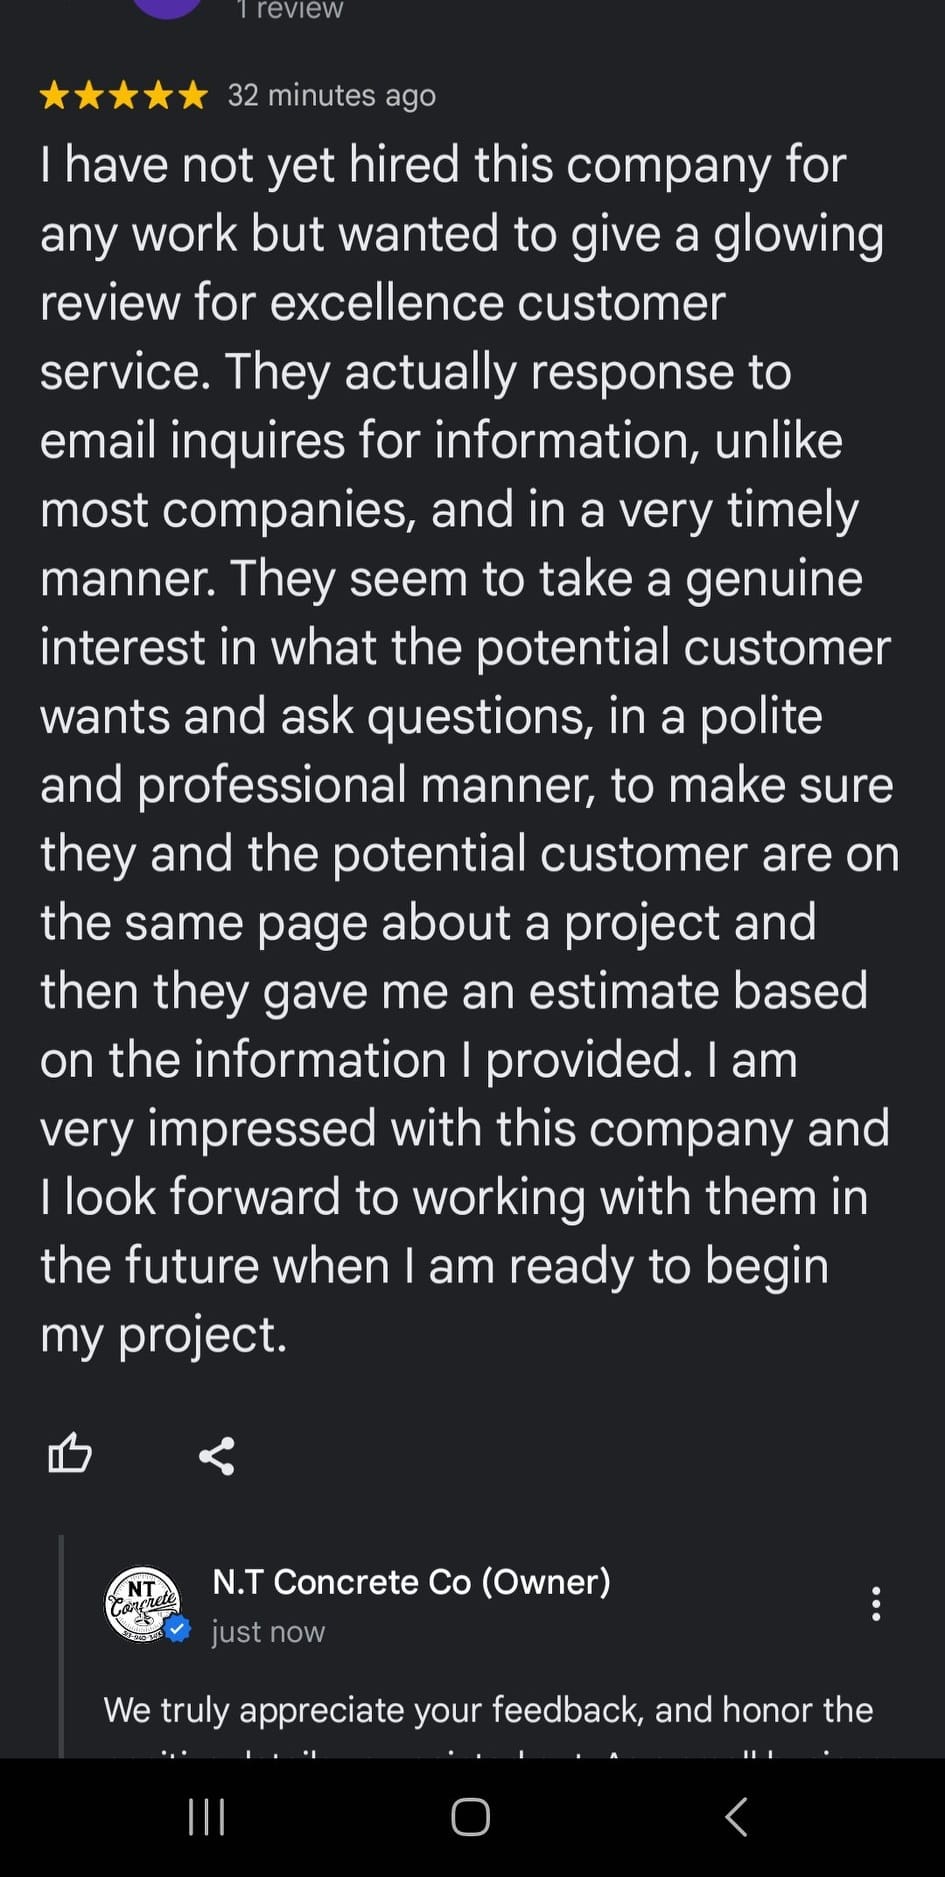This screenshot has width=945, height=1877.
Task: Click the middle third gold rating star
Action: [124, 96]
